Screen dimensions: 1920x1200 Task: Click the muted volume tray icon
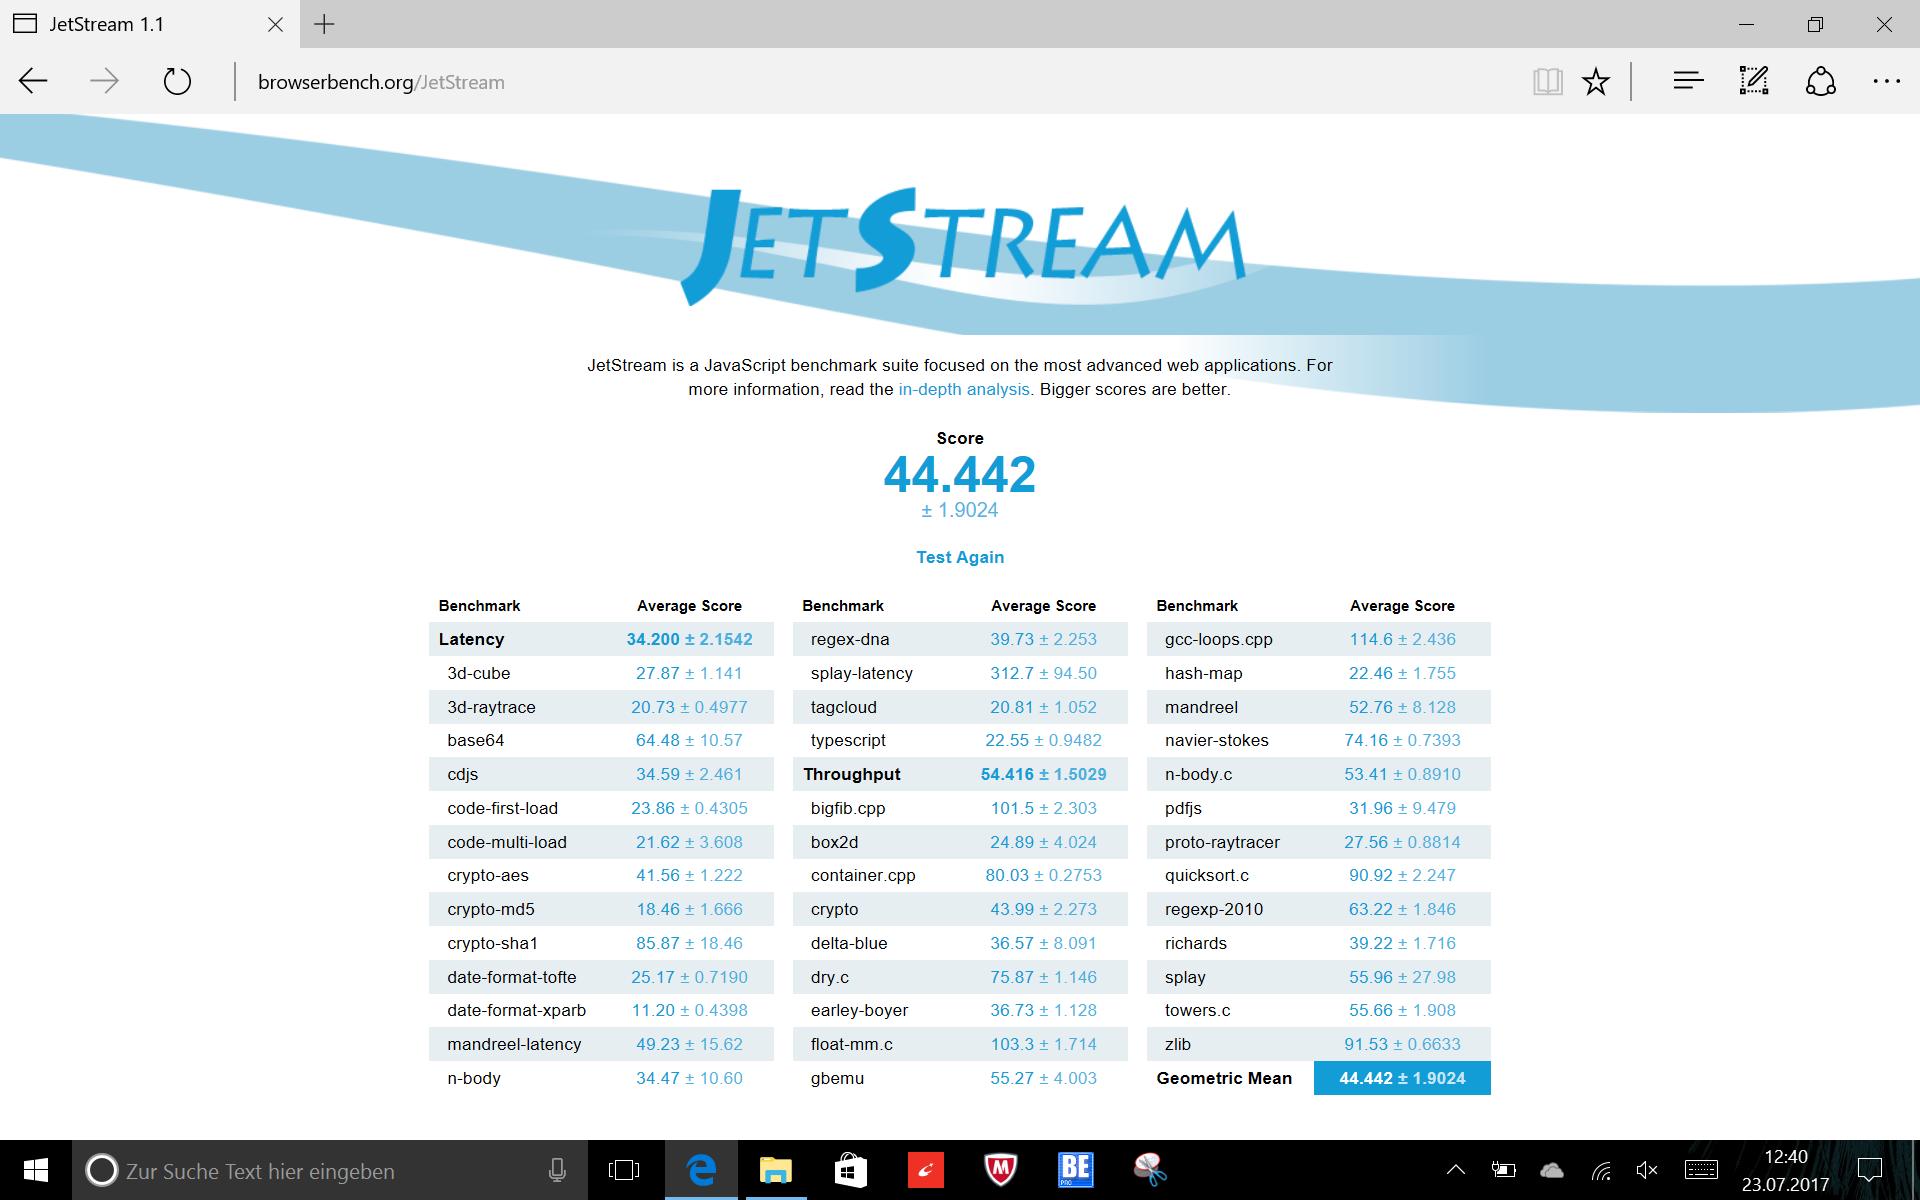tap(1647, 1170)
